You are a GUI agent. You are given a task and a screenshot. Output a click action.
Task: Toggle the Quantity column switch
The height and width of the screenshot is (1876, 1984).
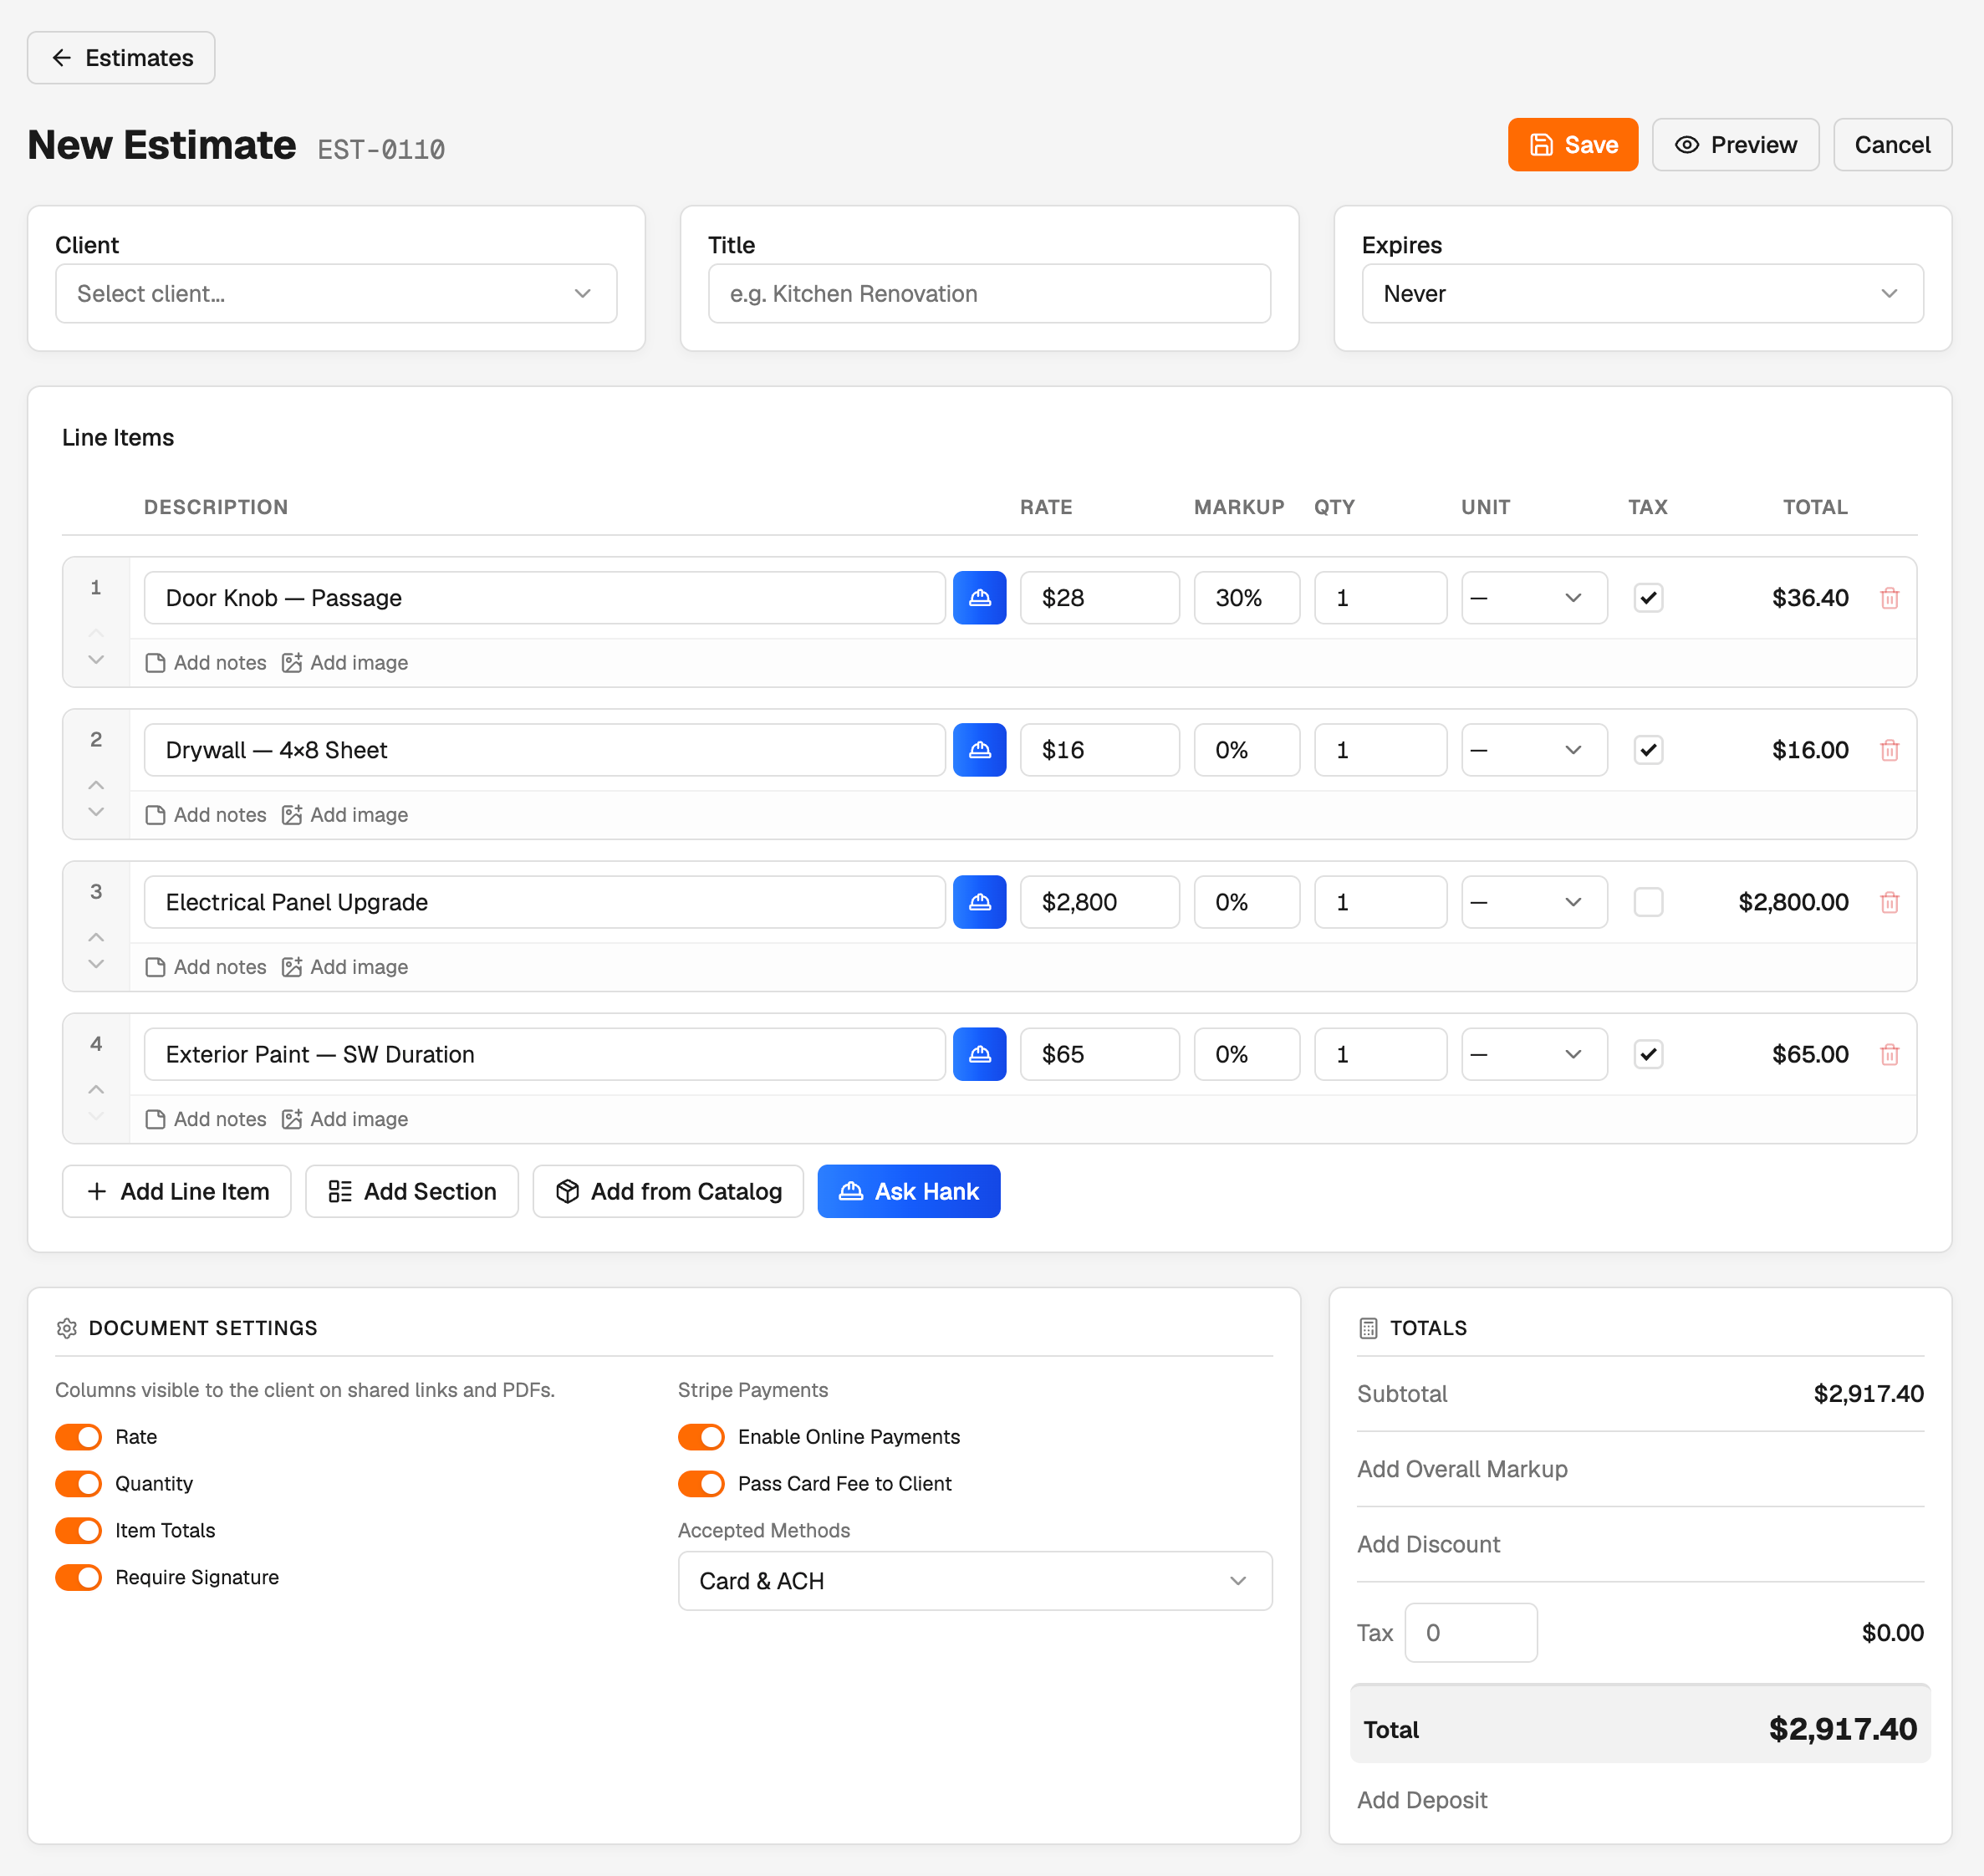point(78,1484)
